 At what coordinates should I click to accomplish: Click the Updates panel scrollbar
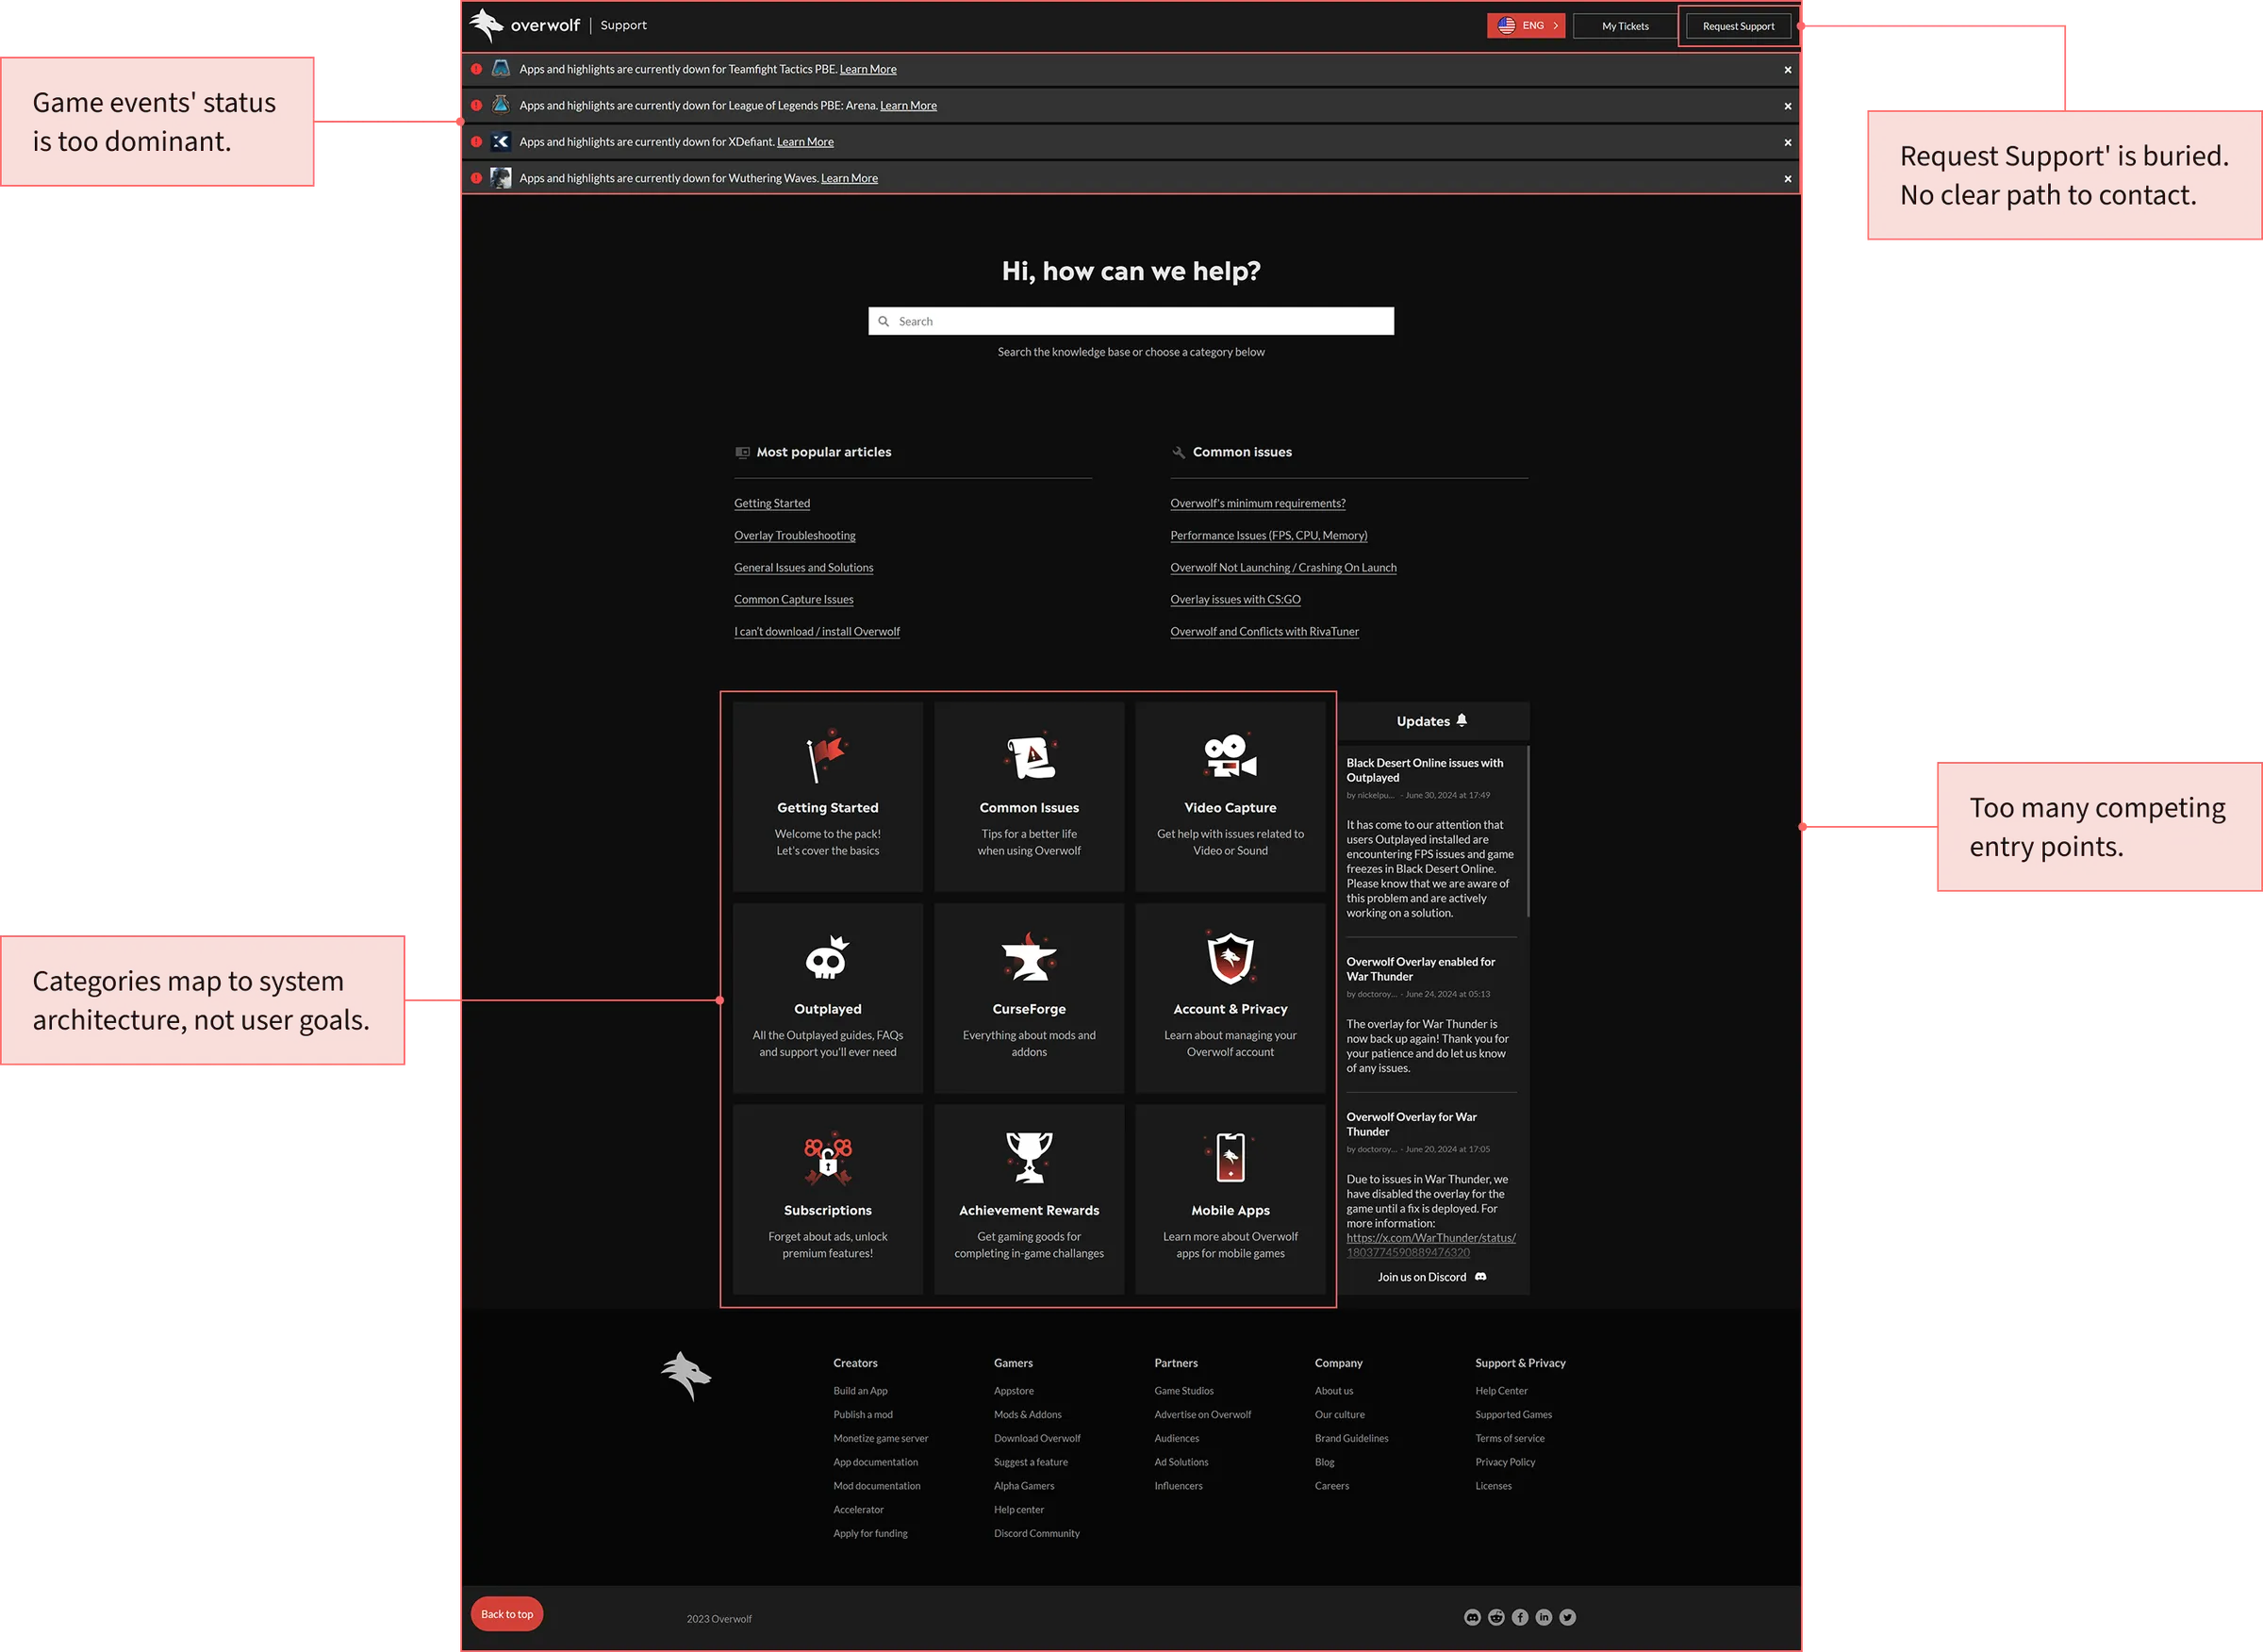point(1528,831)
